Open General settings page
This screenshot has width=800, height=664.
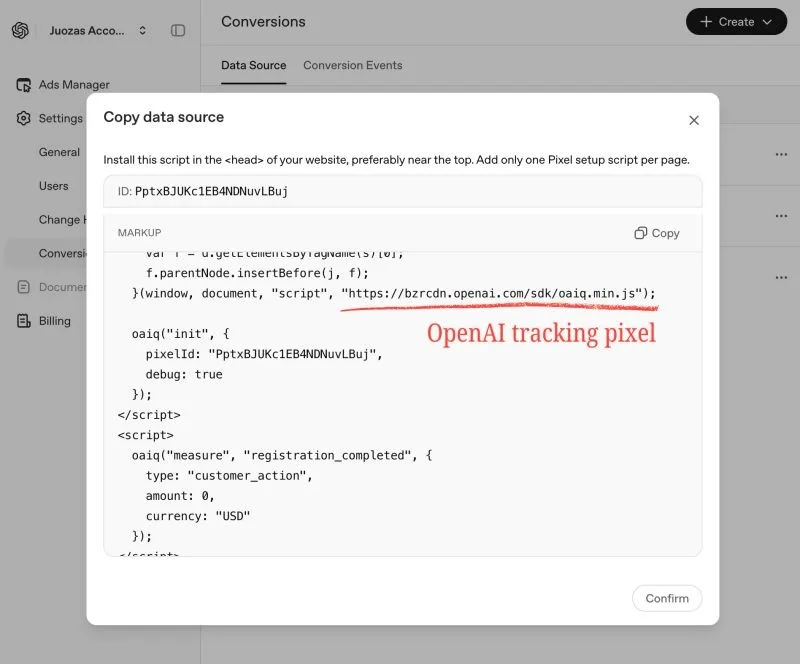[x=59, y=152]
